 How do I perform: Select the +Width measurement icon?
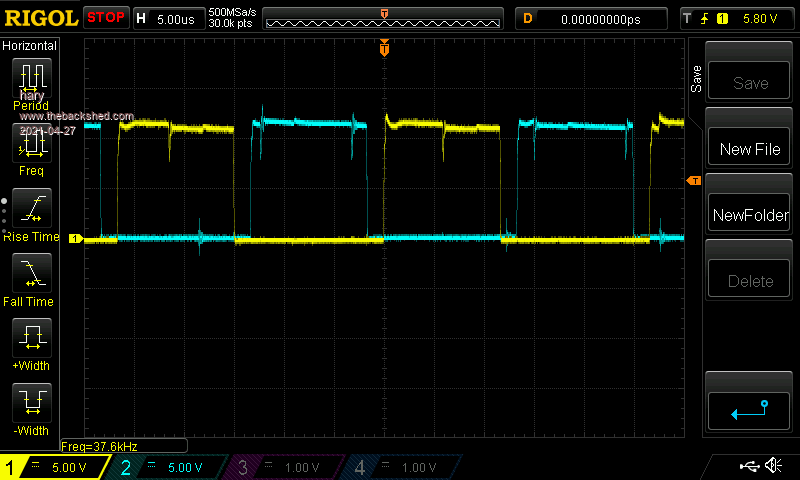[x=31, y=340]
